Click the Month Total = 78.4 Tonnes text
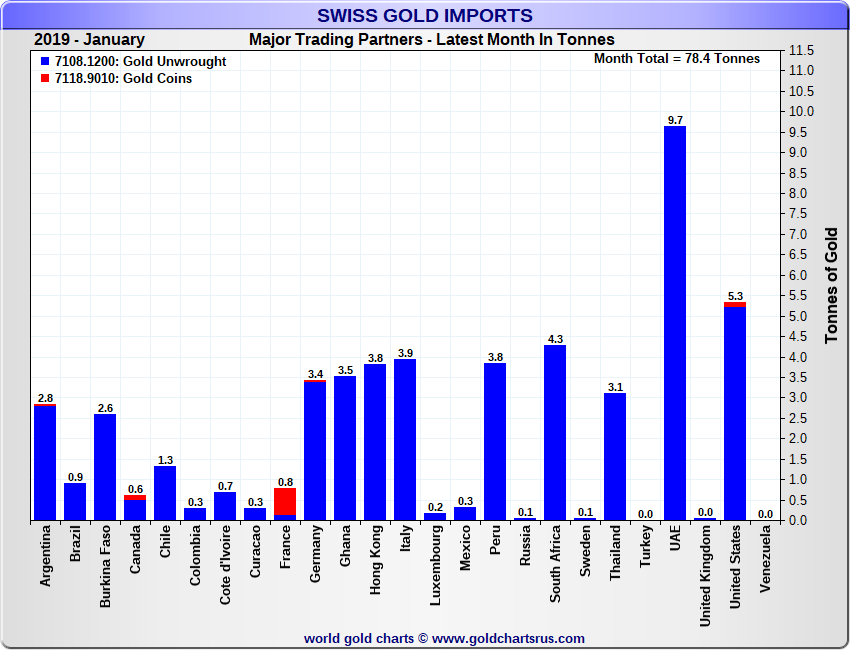Screen dimensions: 850x650 676,59
